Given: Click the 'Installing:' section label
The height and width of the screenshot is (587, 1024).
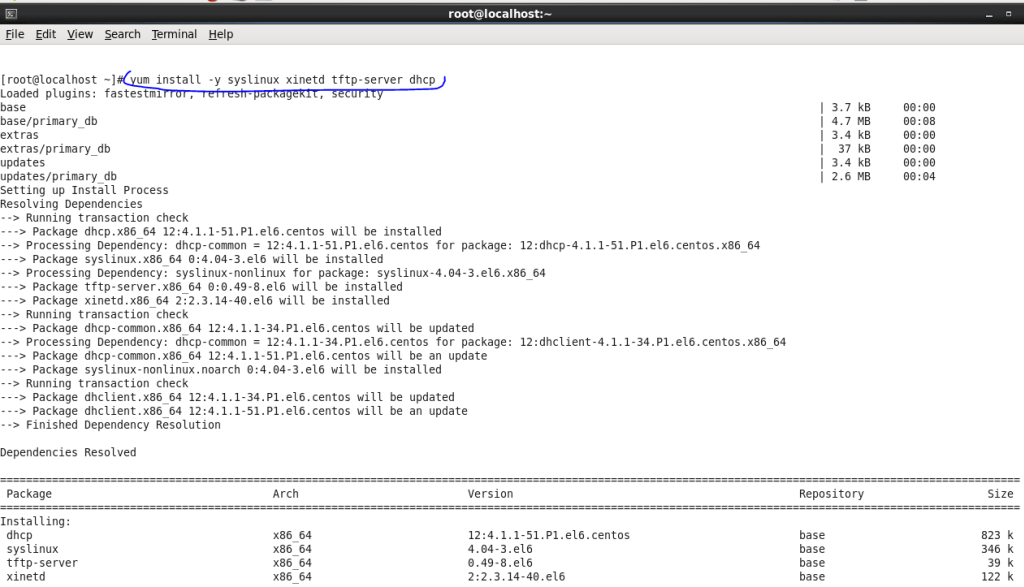Looking at the screenshot, I should point(35,521).
